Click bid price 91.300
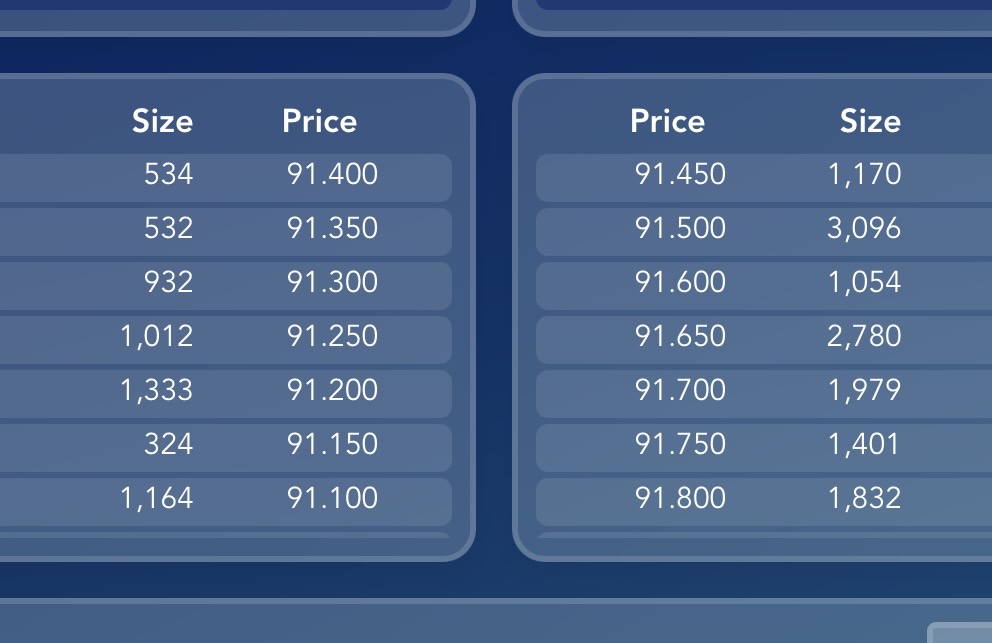Viewport: 992px width, 643px height. 332,282
